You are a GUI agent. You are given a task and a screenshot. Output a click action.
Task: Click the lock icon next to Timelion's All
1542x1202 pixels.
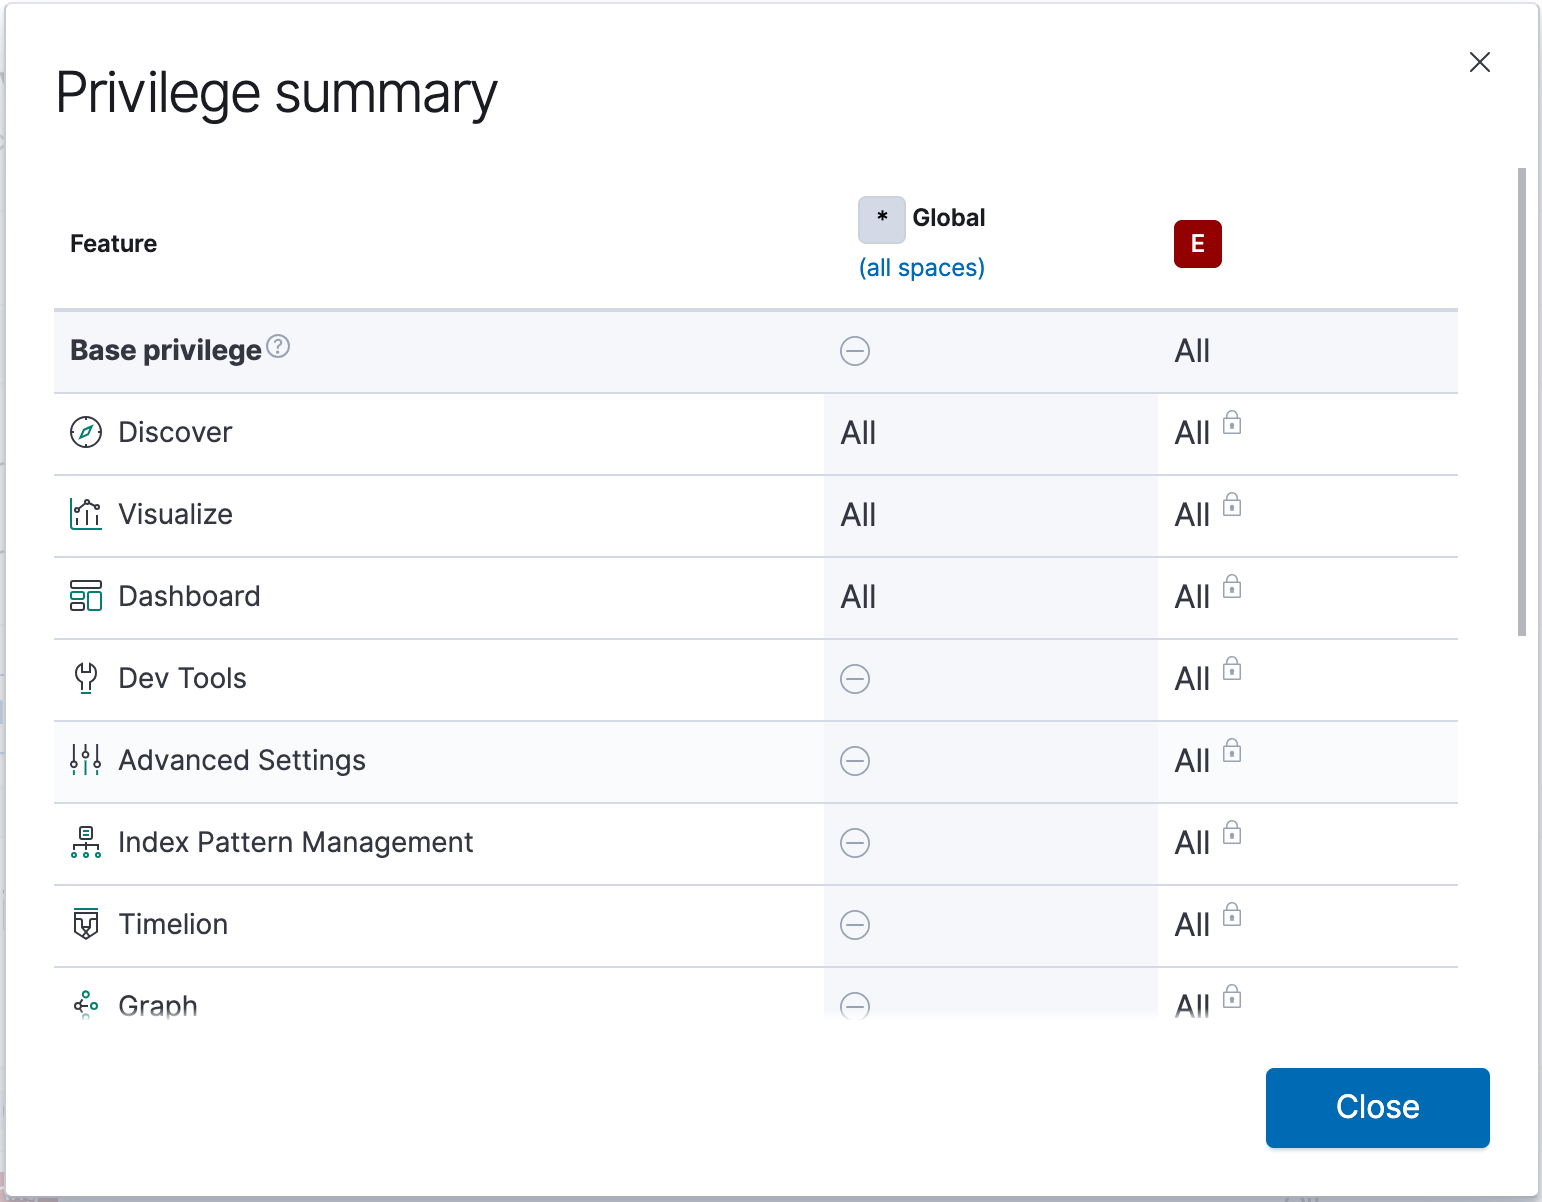click(x=1232, y=915)
